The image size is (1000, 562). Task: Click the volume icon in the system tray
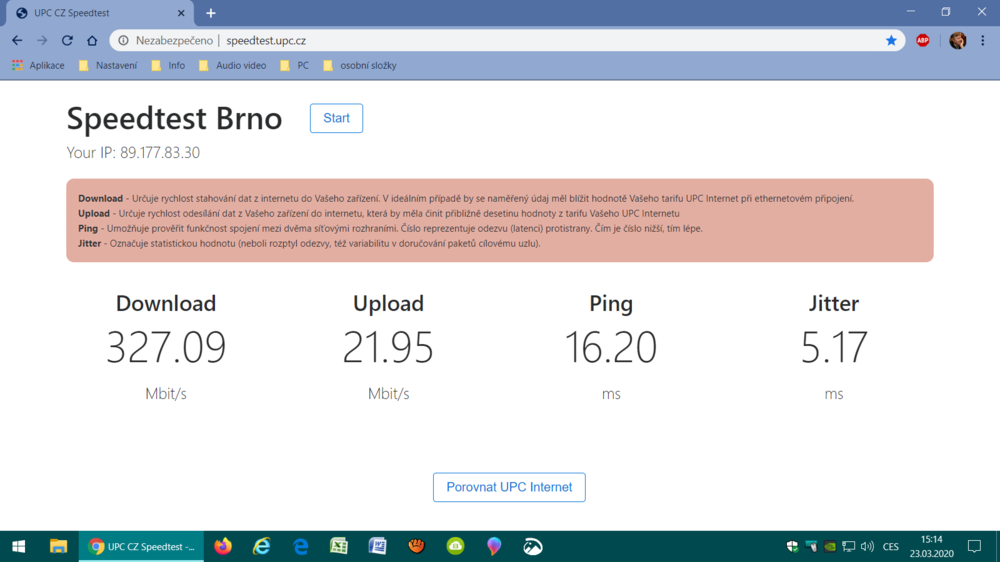point(866,547)
